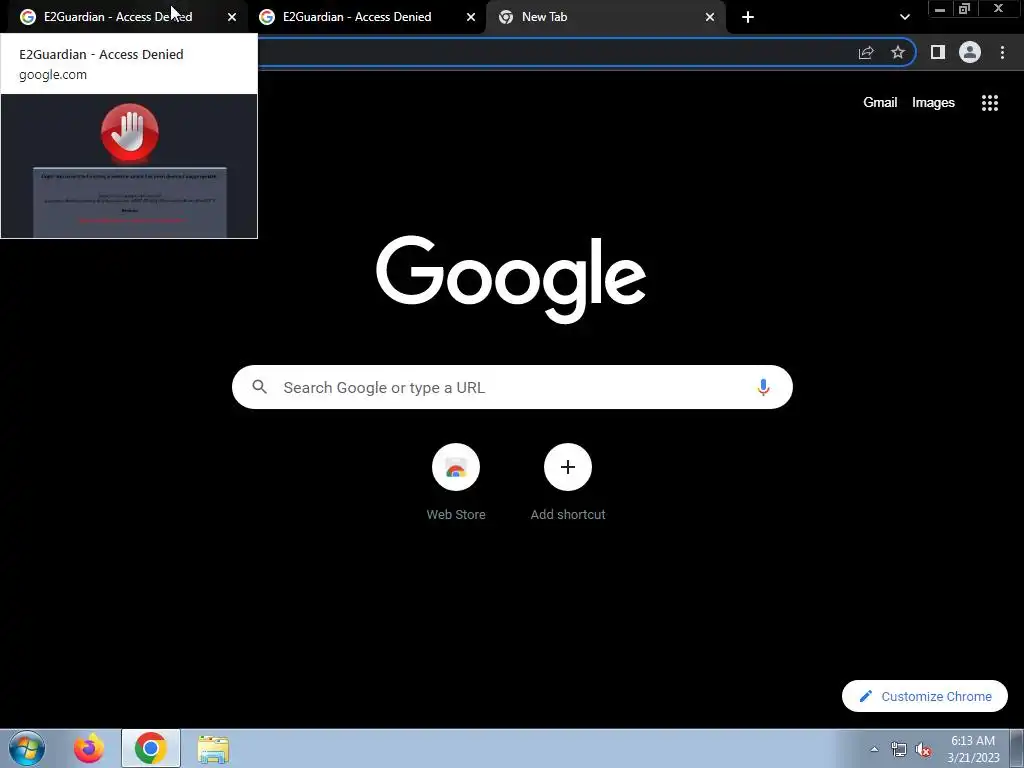Focus the Search Google or type a URL box
This screenshot has width=1024, height=768.
click(512, 387)
